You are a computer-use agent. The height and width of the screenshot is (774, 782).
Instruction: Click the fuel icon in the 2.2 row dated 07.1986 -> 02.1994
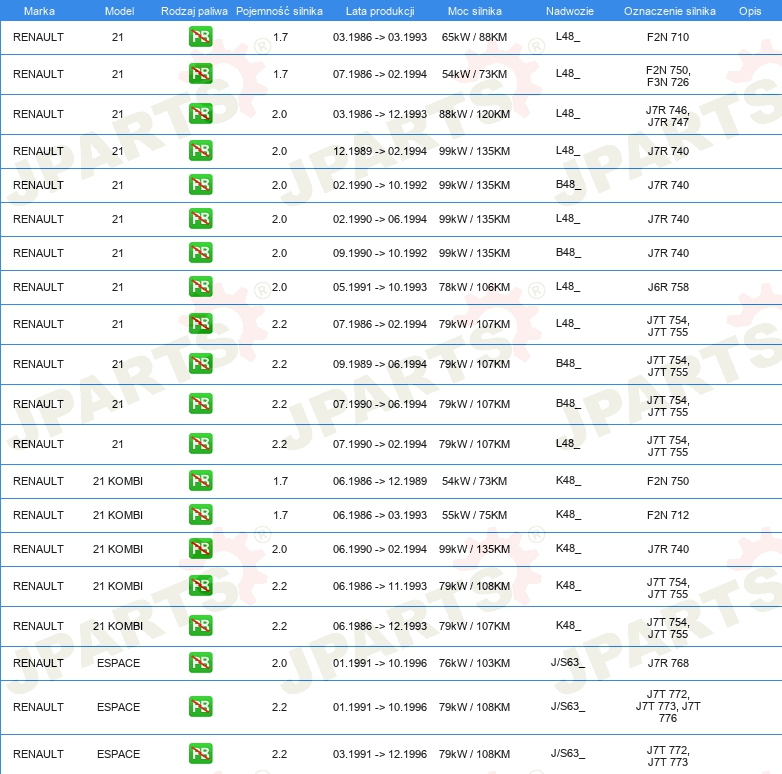(200, 324)
